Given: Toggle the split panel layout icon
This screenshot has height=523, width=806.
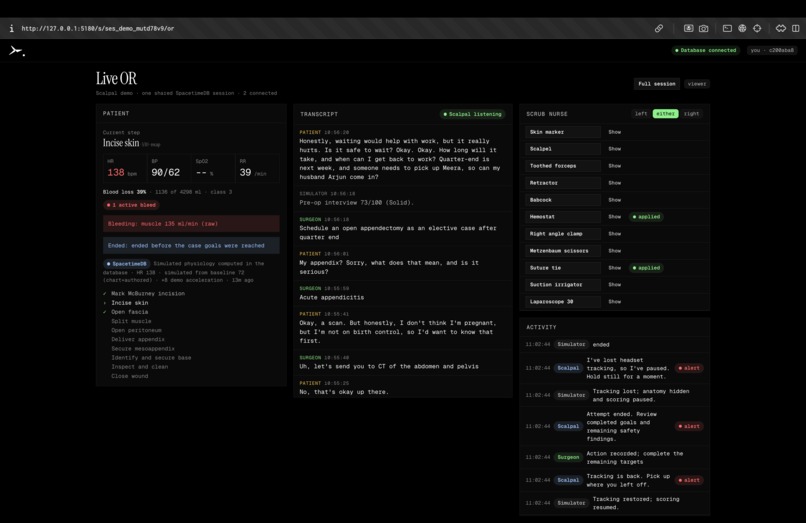Looking at the screenshot, I should click(795, 29).
